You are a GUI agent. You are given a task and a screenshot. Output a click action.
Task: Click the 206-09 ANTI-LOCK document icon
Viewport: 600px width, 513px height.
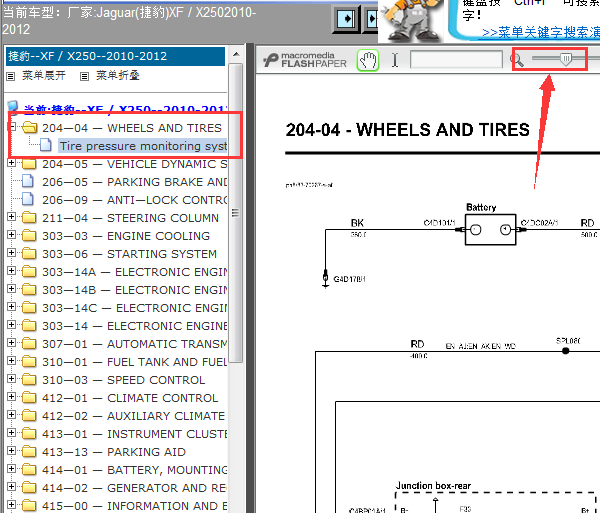coord(28,199)
